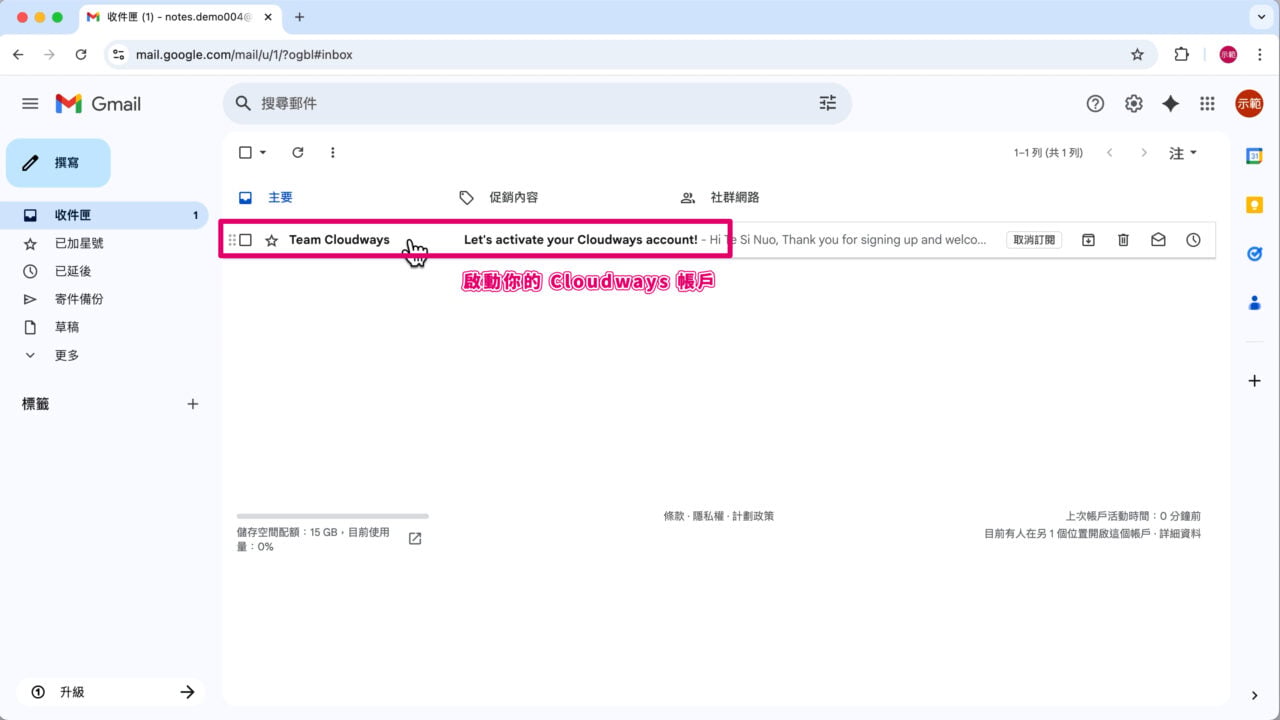Open the 注 input tools dropdown

1181,153
